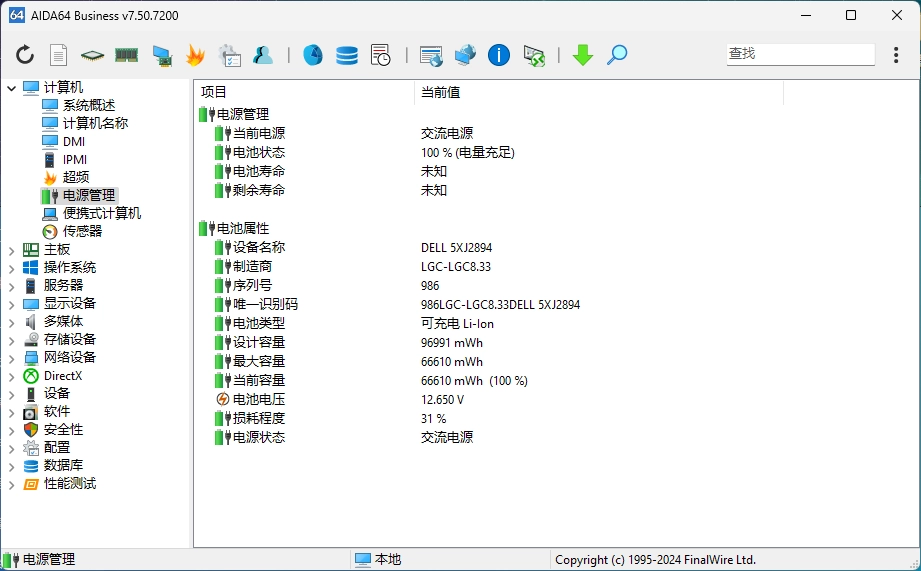Collapse the 计算机 tree node
This screenshot has width=921, height=571.
[x=11, y=88]
